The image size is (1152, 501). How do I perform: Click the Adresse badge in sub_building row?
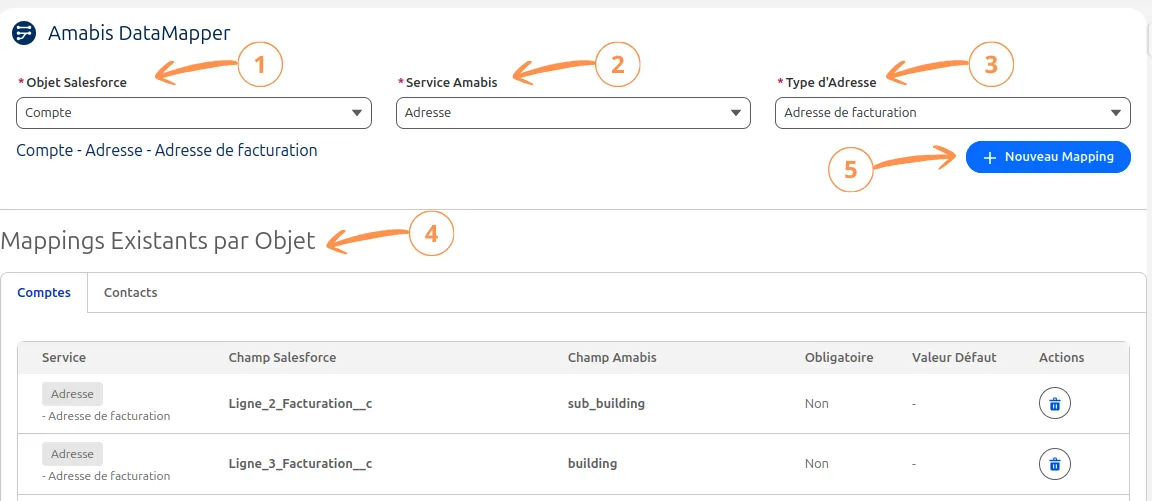[x=72, y=394]
